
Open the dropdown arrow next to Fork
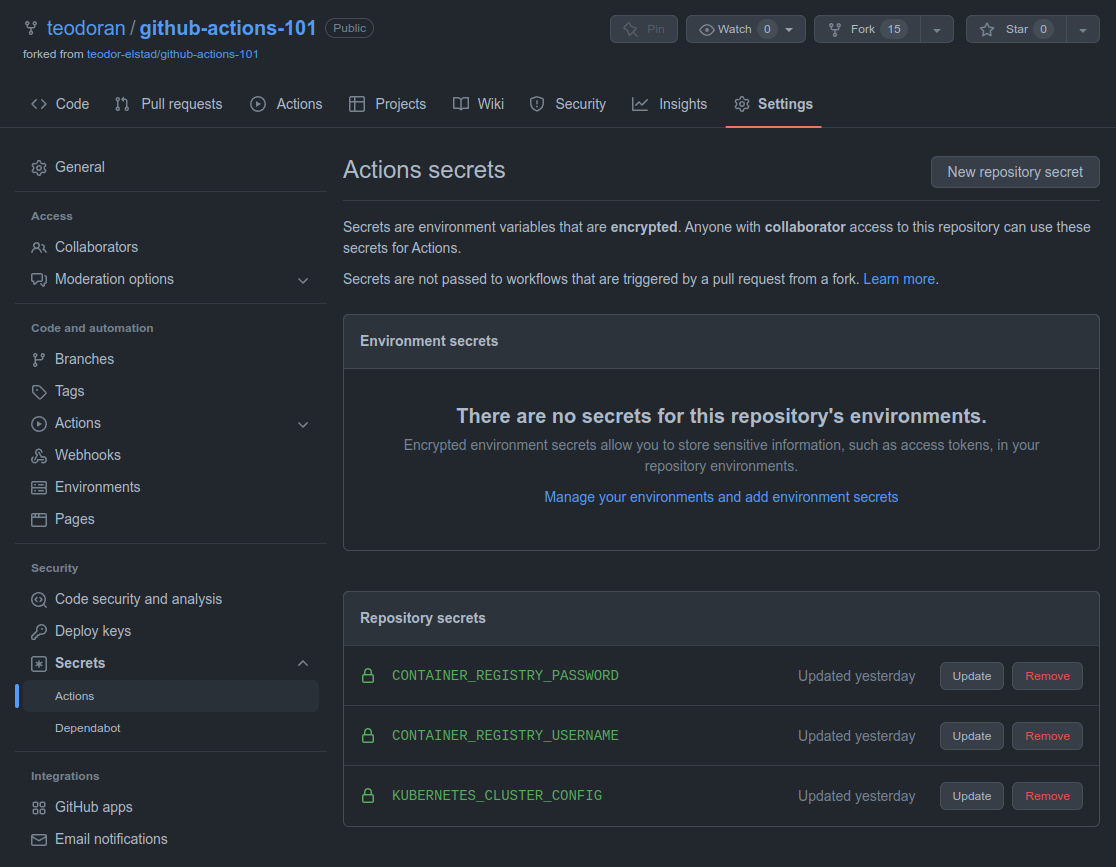[937, 30]
